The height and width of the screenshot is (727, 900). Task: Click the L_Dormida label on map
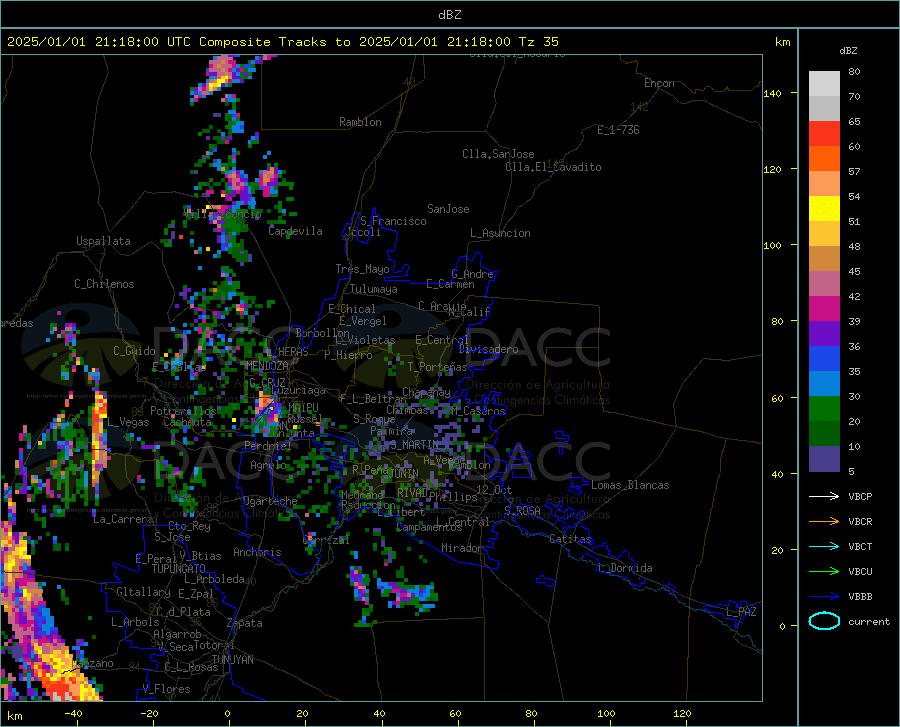pos(624,568)
